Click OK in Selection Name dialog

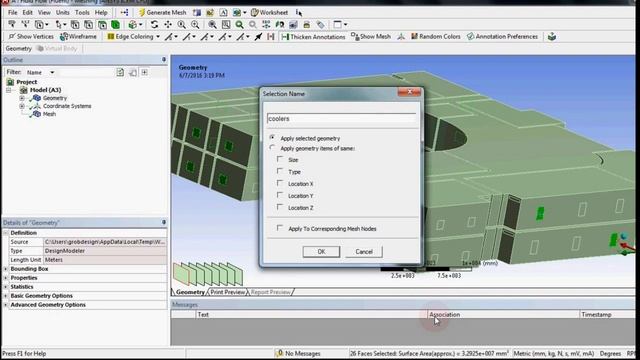tap(321, 252)
